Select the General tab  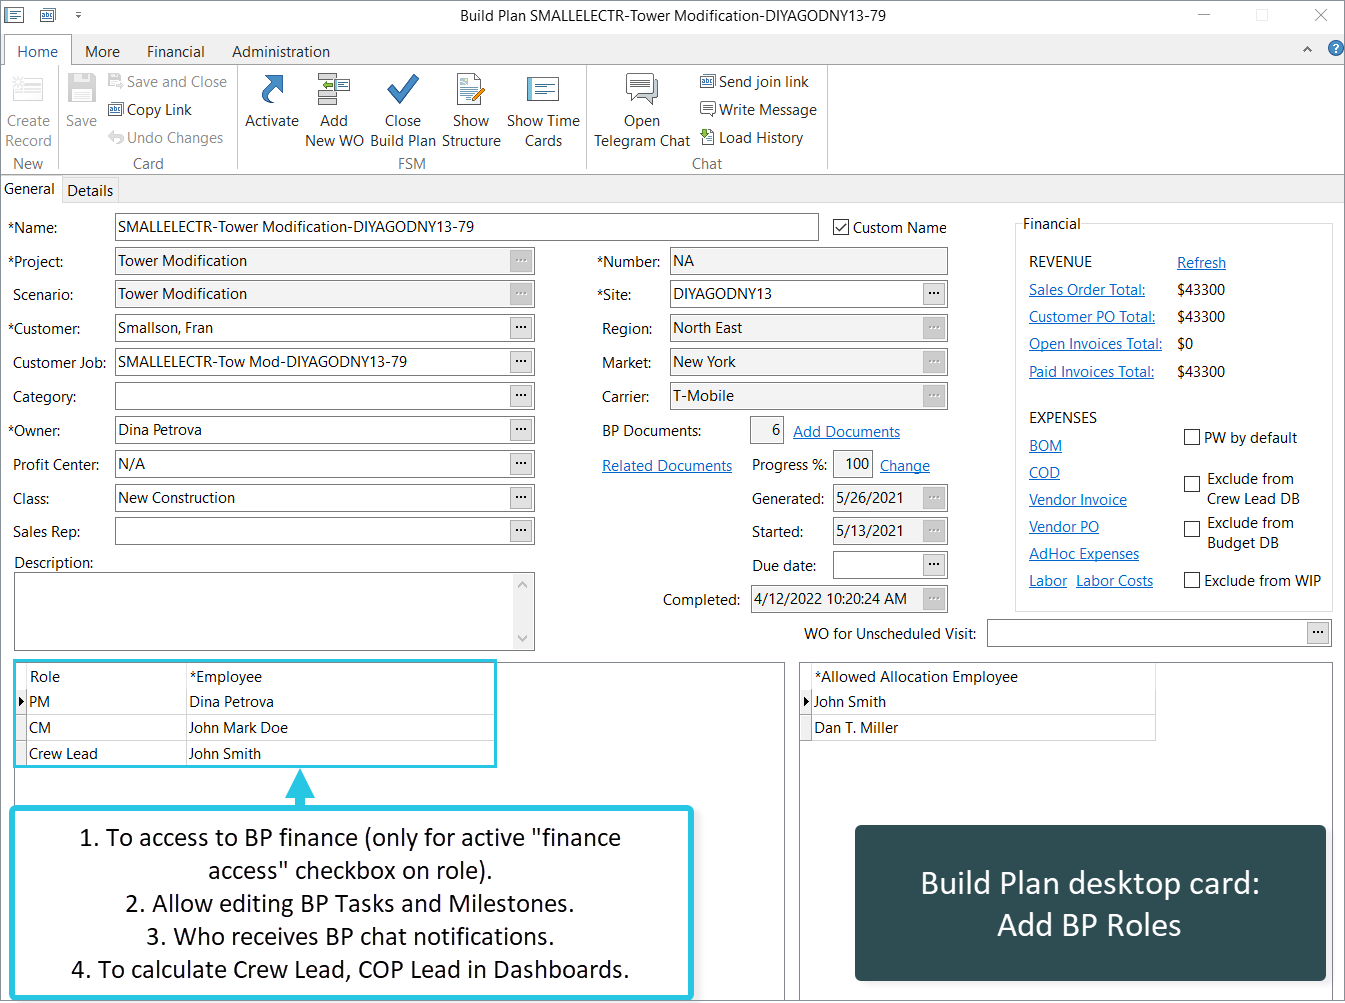30,189
